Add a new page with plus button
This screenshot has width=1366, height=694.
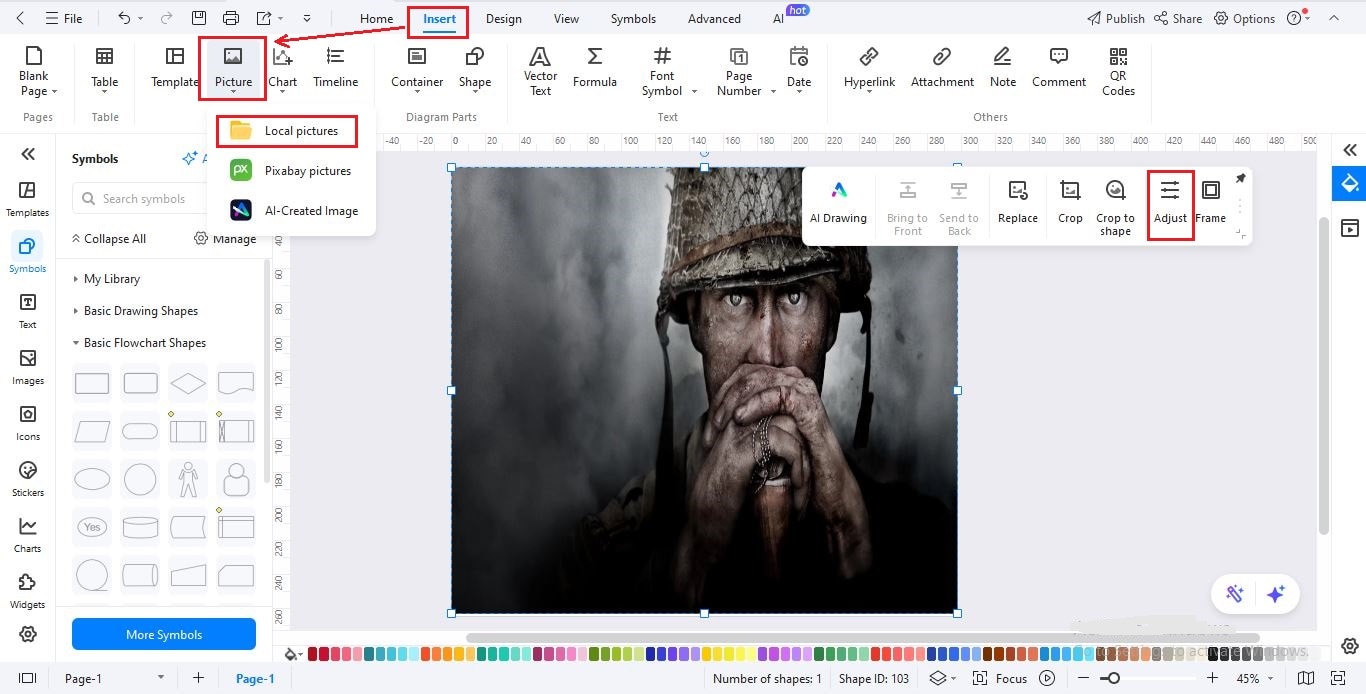[198, 678]
